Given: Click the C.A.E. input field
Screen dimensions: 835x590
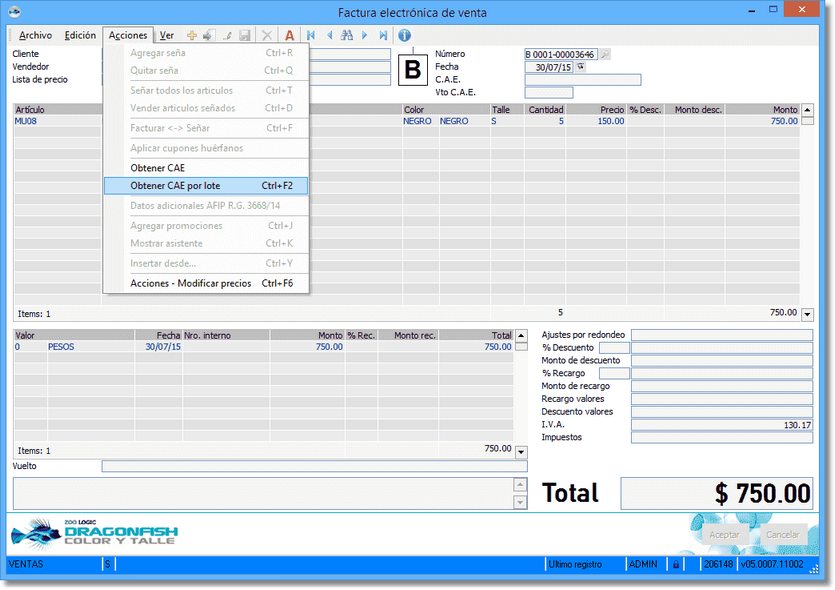Looking at the screenshot, I should 582,80.
